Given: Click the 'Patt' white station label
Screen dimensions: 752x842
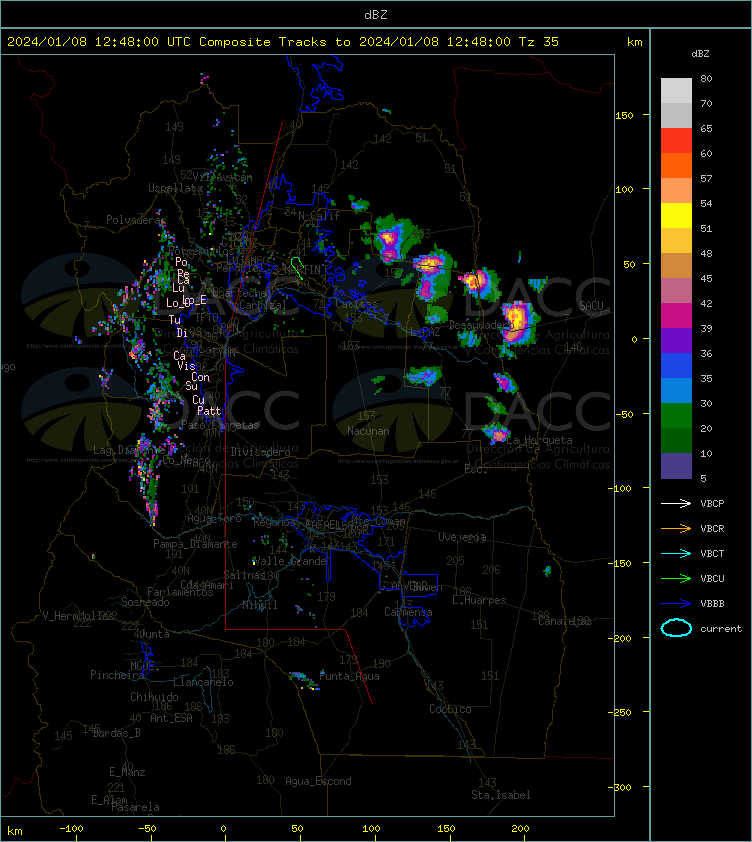Looking at the screenshot, I should (209, 411).
